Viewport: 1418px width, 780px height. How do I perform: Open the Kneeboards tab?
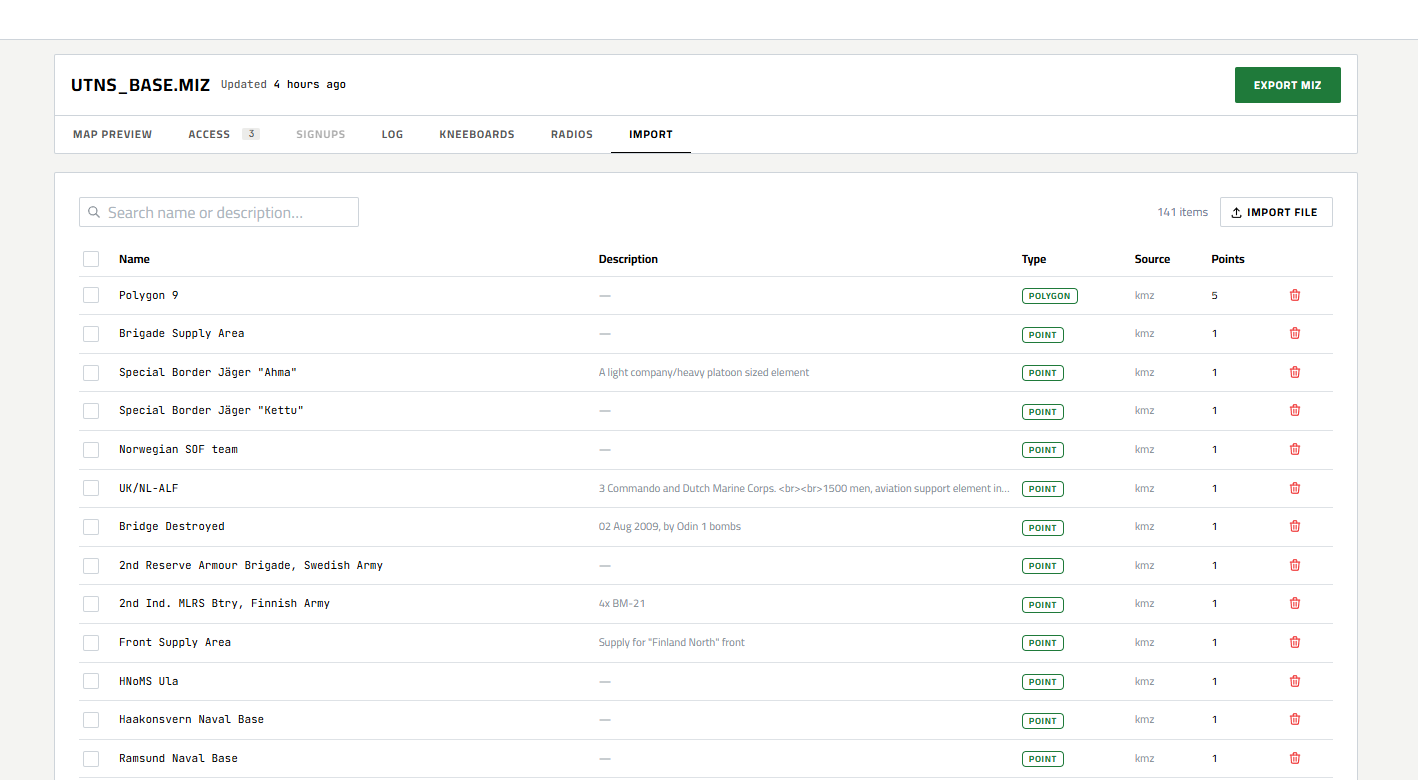point(477,134)
